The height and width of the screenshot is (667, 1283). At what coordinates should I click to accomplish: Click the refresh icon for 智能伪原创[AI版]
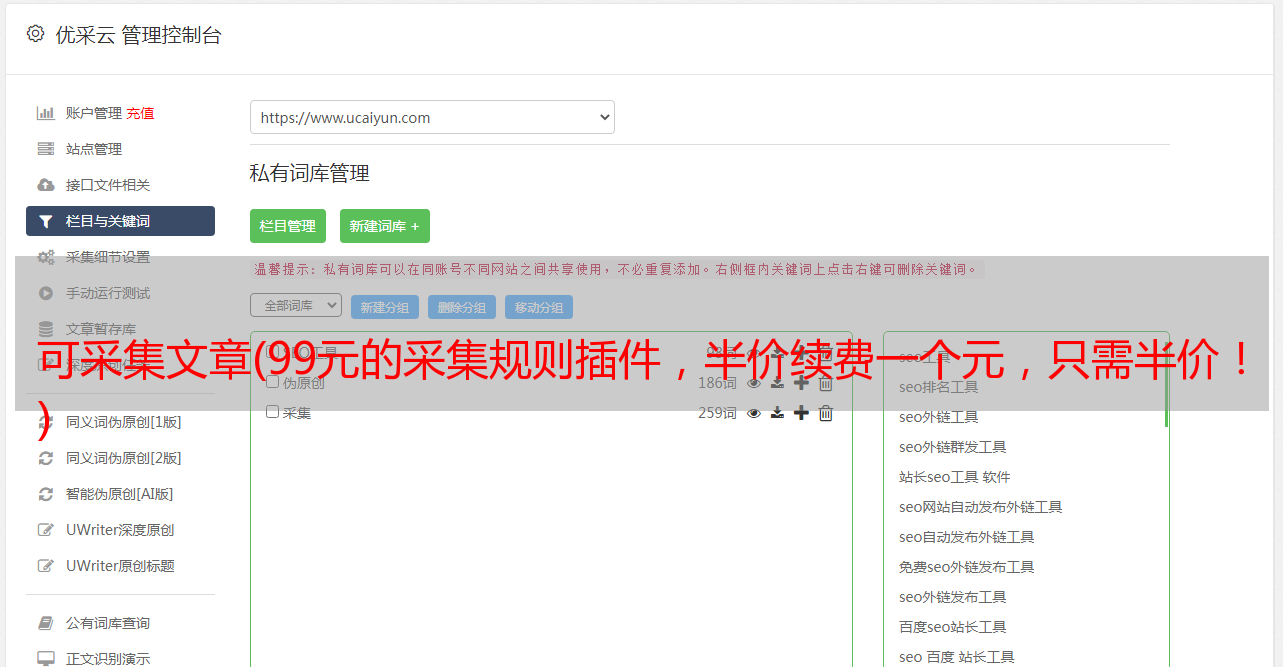45,494
